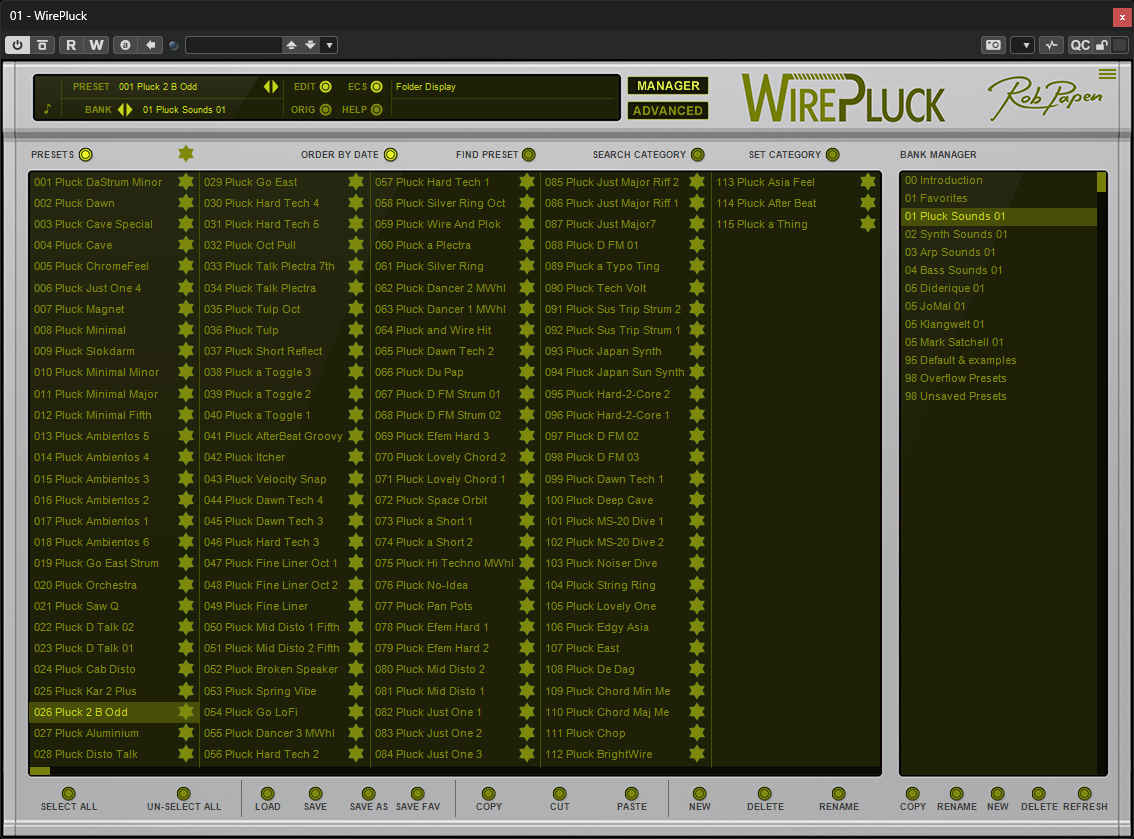Image resolution: width=1134 pixels, height=839 pixels.
Task: Click the preset previous/next arrows
Action: tap(270, 87)
